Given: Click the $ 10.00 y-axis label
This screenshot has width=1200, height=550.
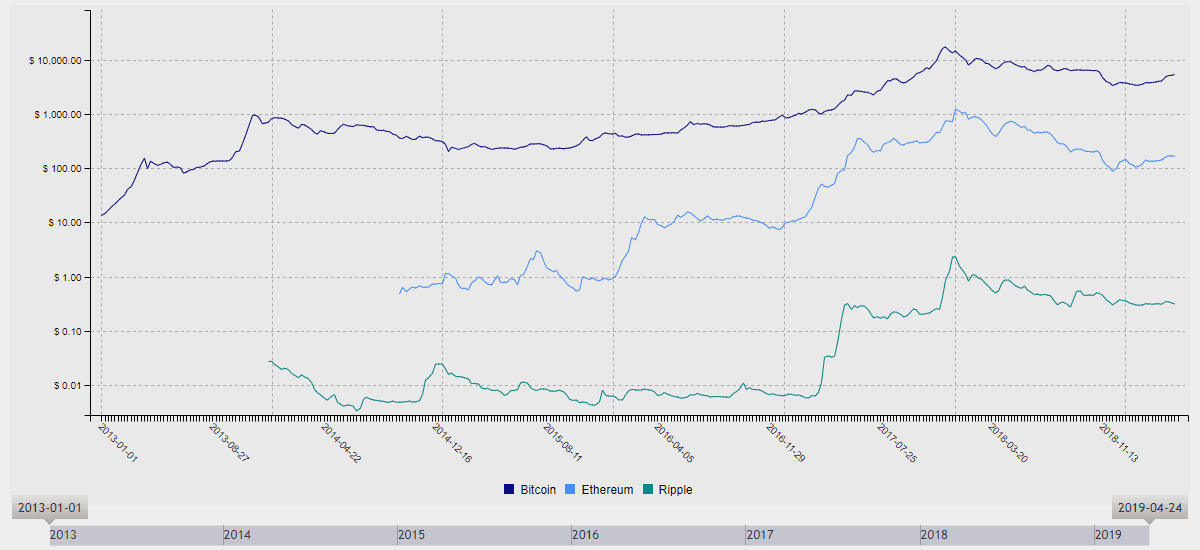Looking at the screenshot, I should [63, 222].
